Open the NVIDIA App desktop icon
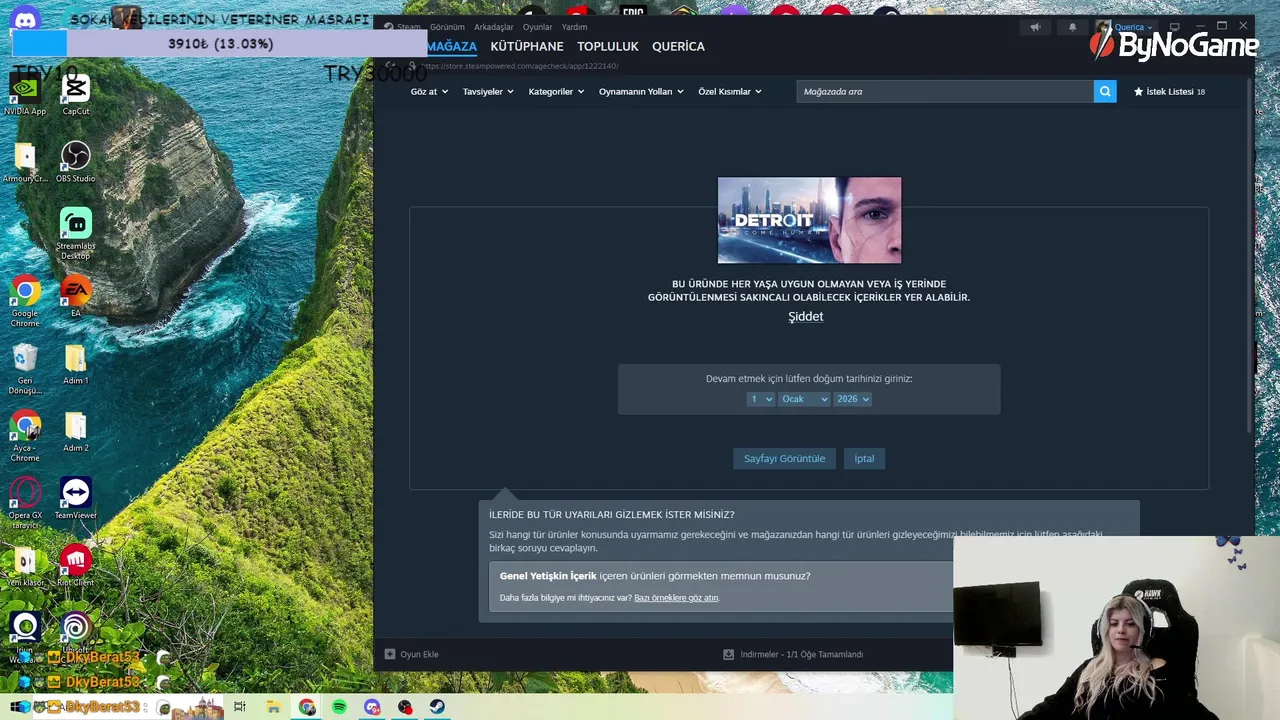1280x720 pixels. [25, 95]
